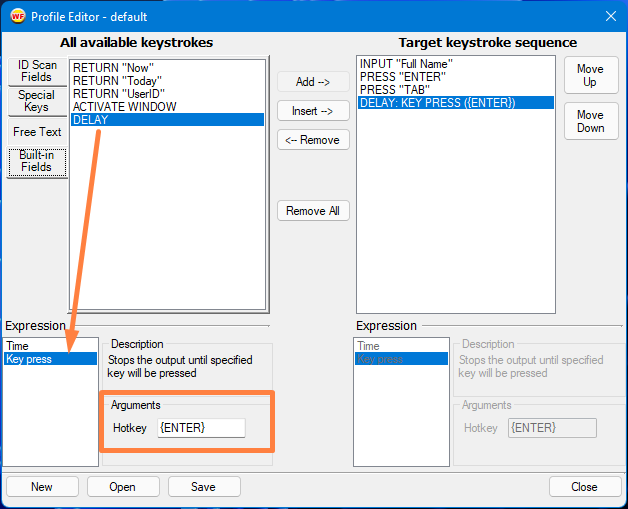Click the Move Up button

point(591,75)
